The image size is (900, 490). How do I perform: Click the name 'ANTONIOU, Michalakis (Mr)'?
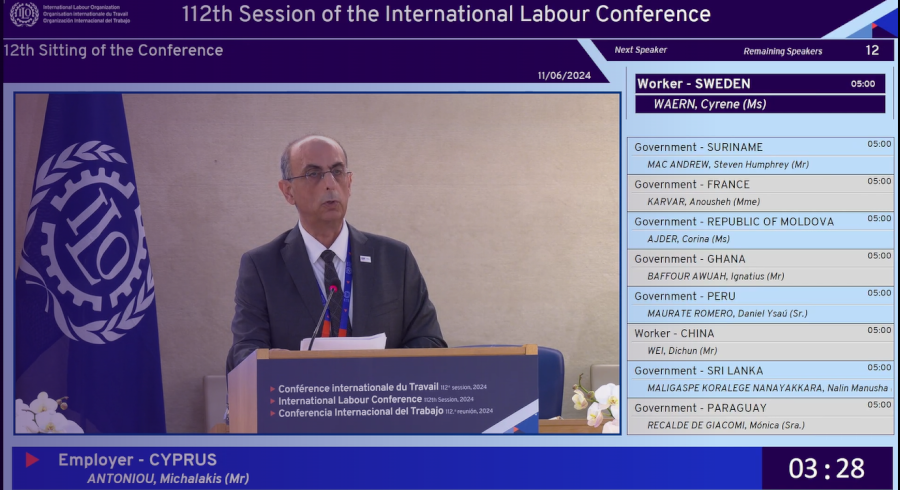coord(168,479)
